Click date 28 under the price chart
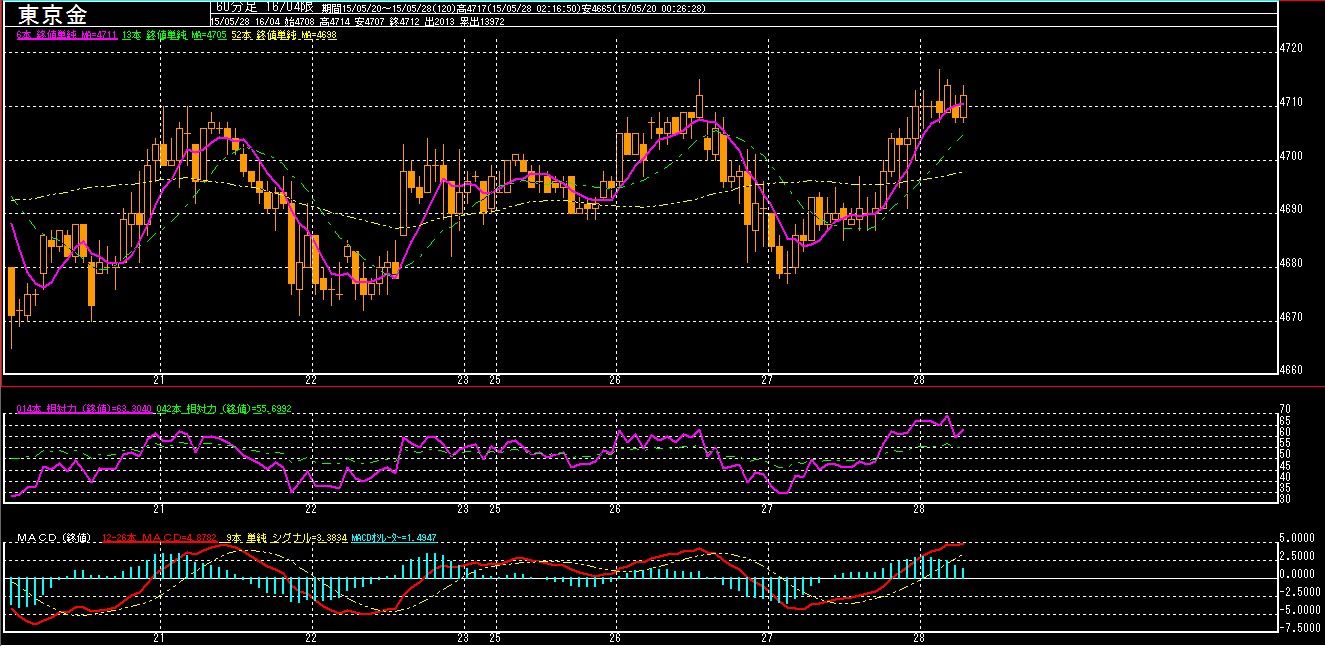This screenshot has width=1325, height=646. [x=920, y=380]
